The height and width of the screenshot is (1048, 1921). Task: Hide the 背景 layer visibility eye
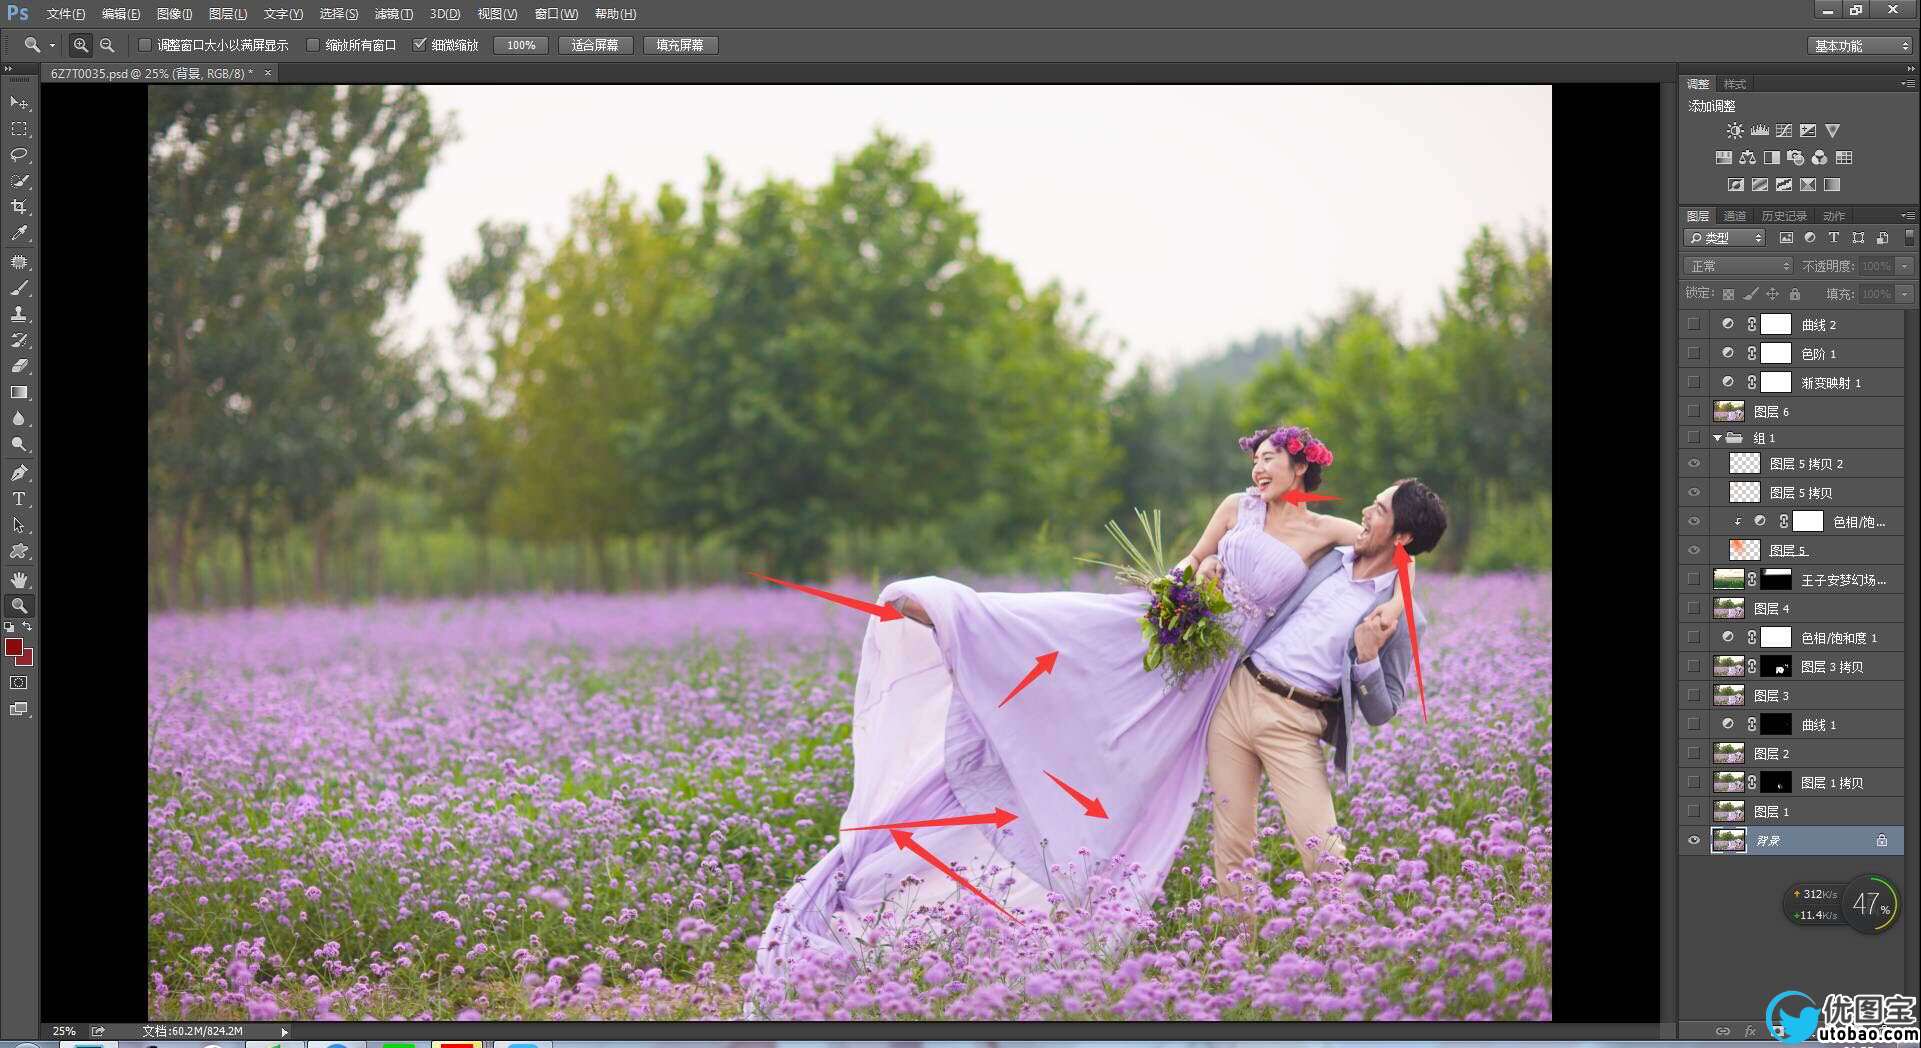coord(1693,840)
